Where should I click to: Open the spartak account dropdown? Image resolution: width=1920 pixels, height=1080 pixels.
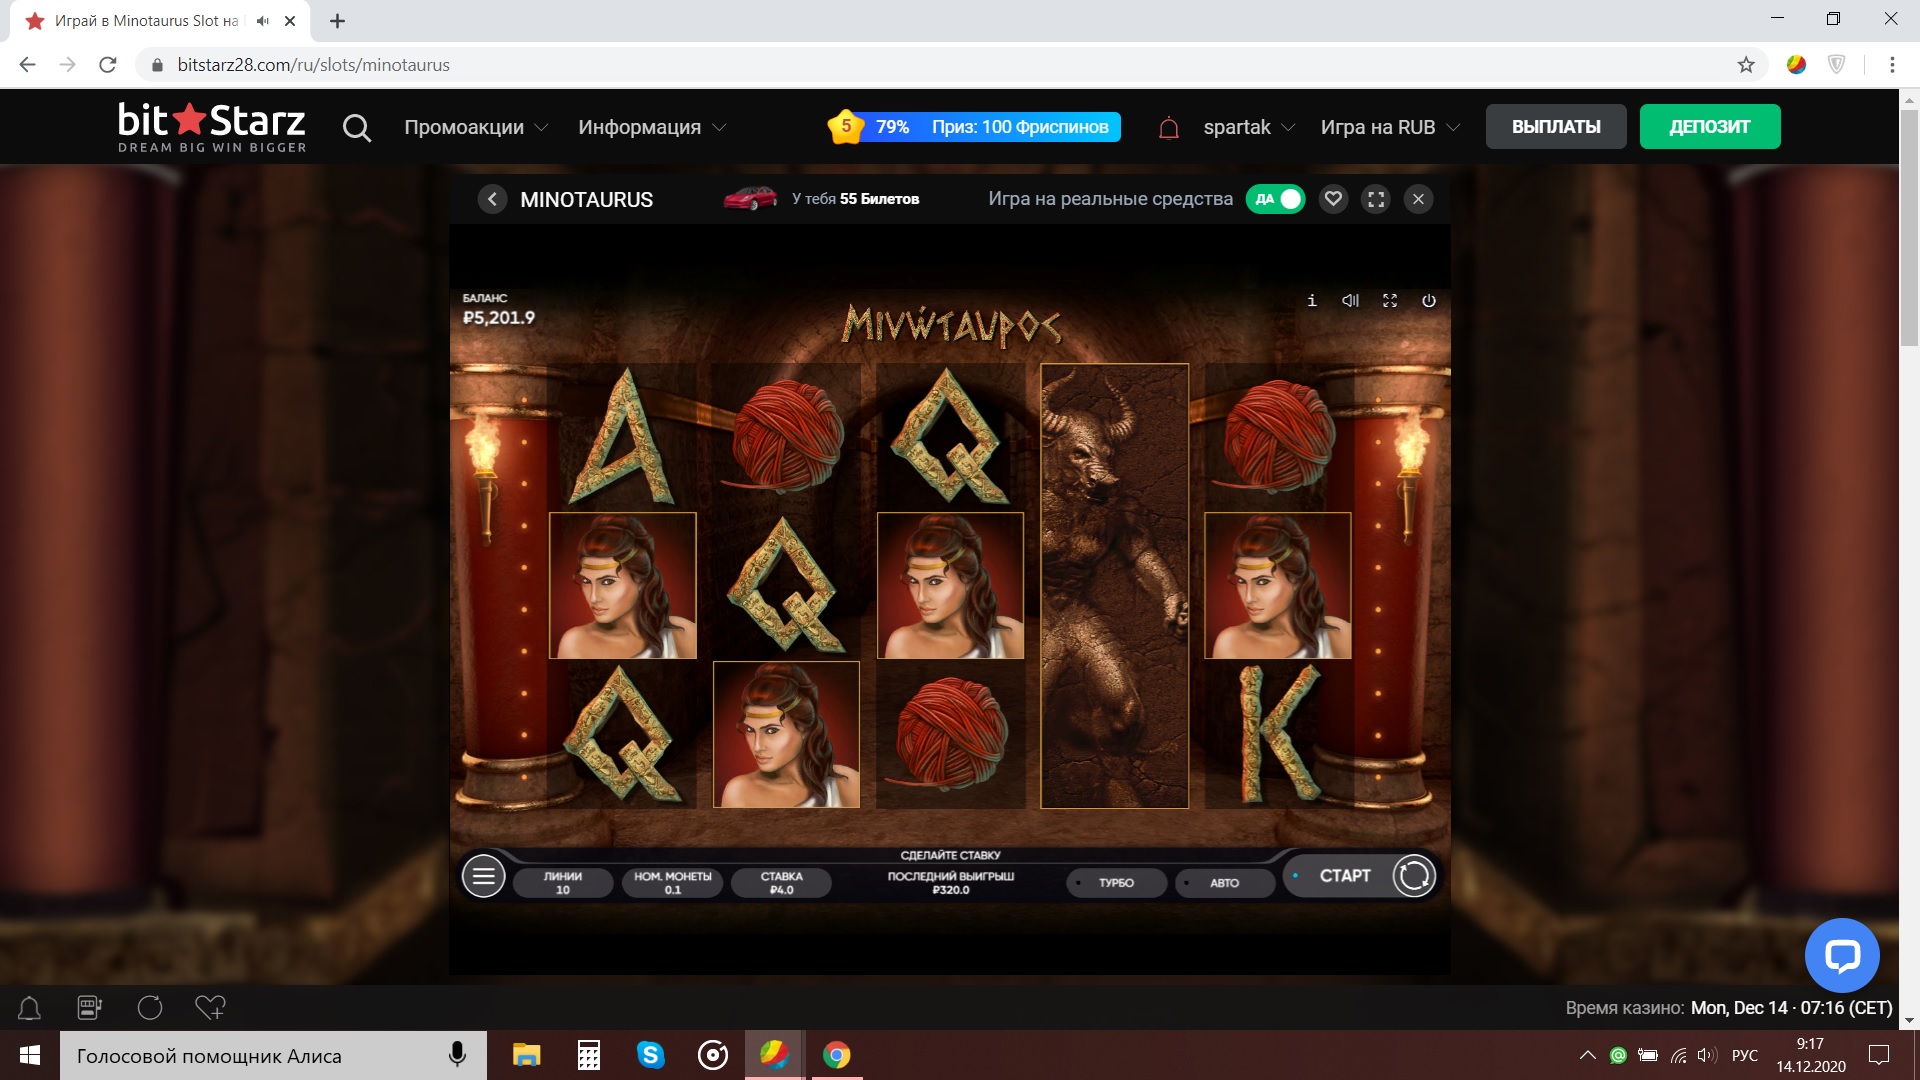point(1249,128)
